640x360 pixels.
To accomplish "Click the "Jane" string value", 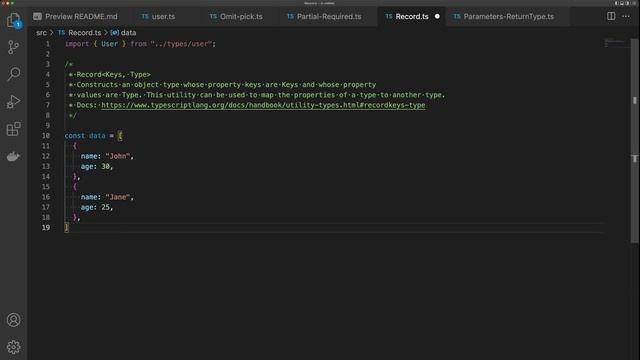I will coord(118,197).
